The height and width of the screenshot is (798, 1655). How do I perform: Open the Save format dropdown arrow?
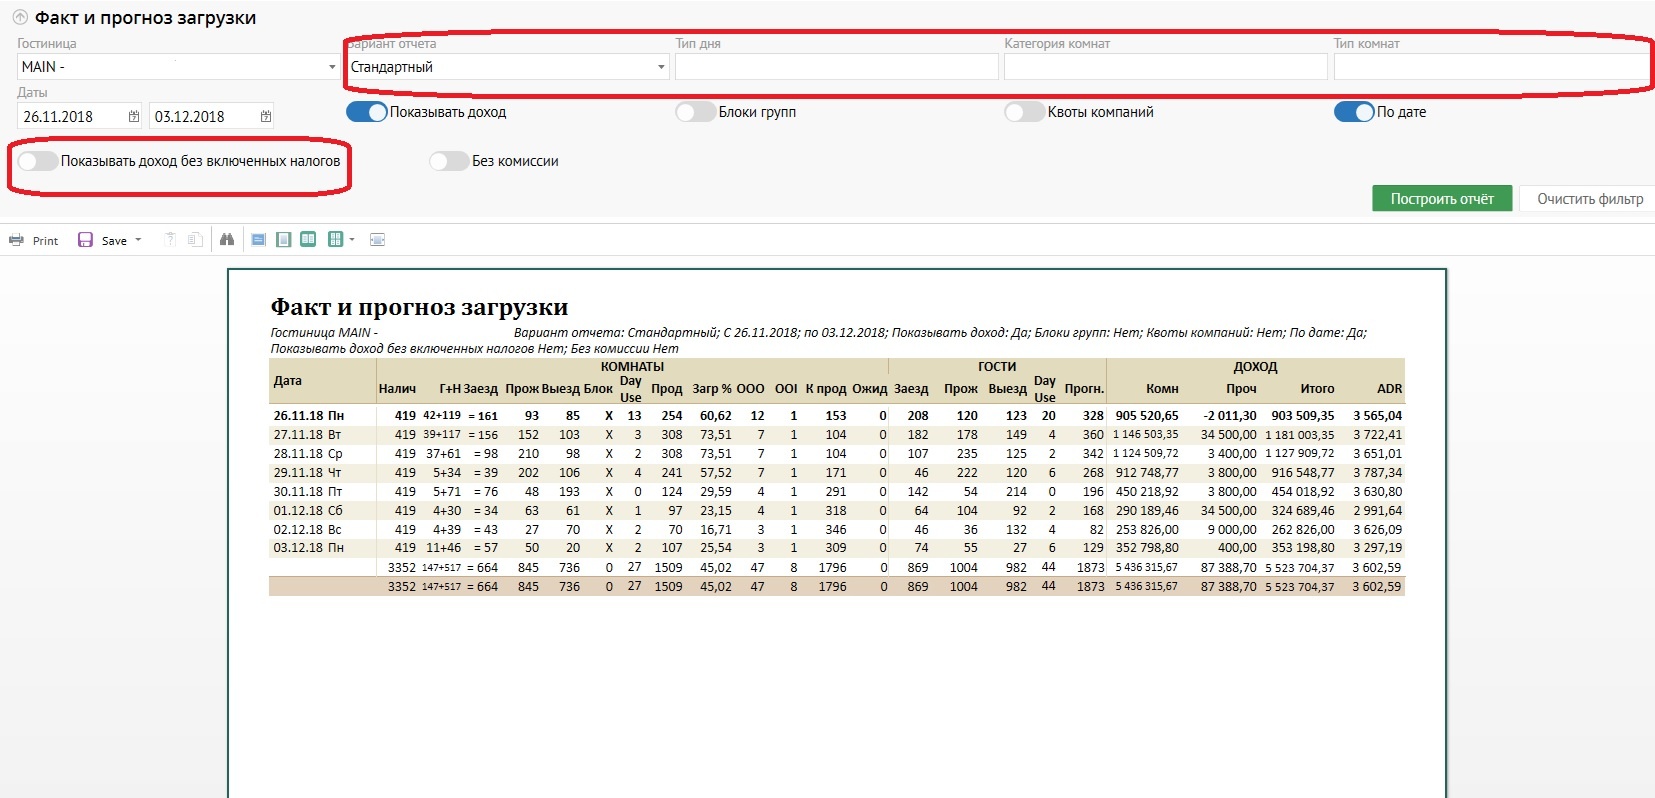138,240
